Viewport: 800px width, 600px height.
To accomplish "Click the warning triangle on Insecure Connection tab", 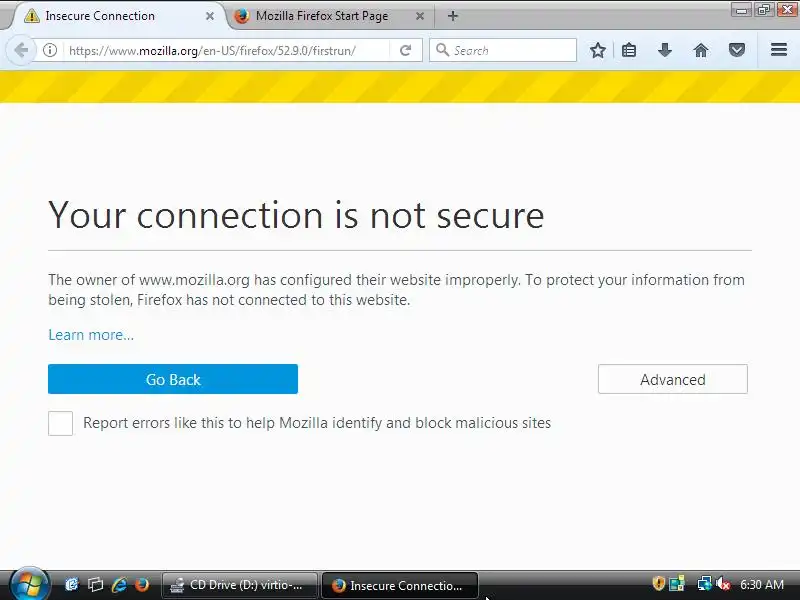I will (x=32, y=16).
